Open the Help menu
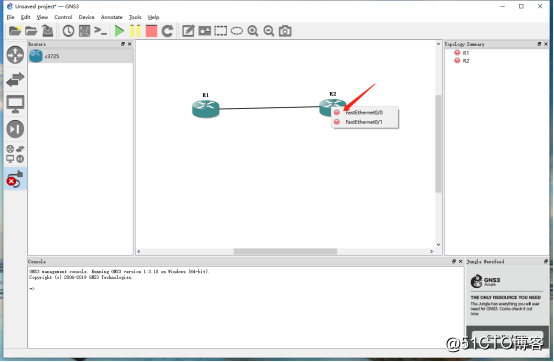The width and height of the screenshot is (554, 362). pos(153,17)
